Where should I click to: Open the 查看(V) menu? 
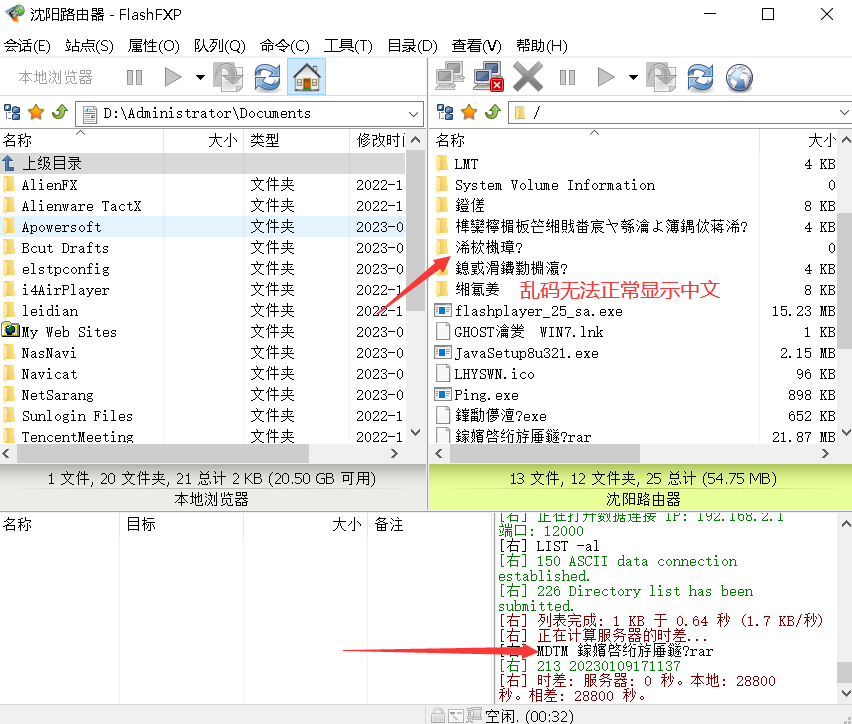pyautogui.click(x=477, y=46)
